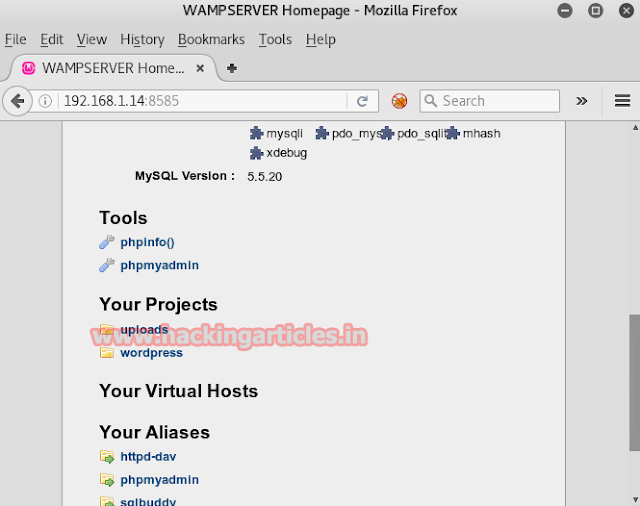Open the History menu

(142, 40)
